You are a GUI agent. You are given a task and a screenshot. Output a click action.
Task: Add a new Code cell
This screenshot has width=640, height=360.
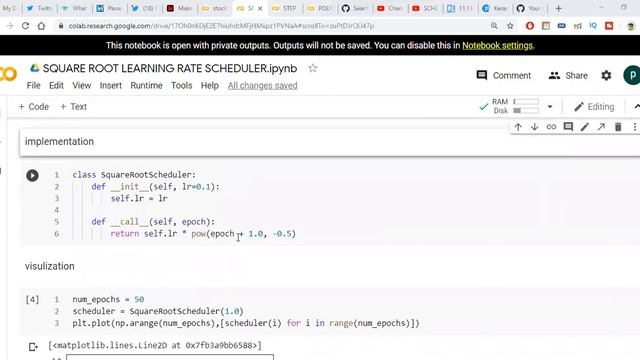point(33,107)
